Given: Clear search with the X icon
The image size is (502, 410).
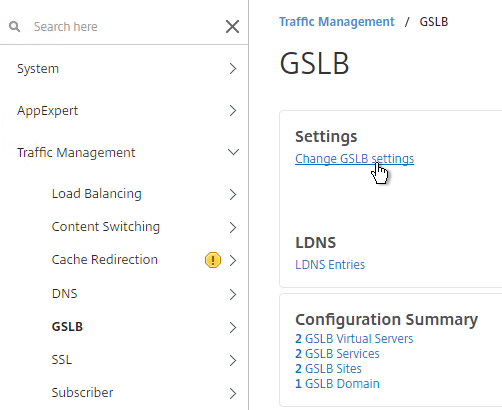Looking at the screenshot, I should tap(232, 27).
